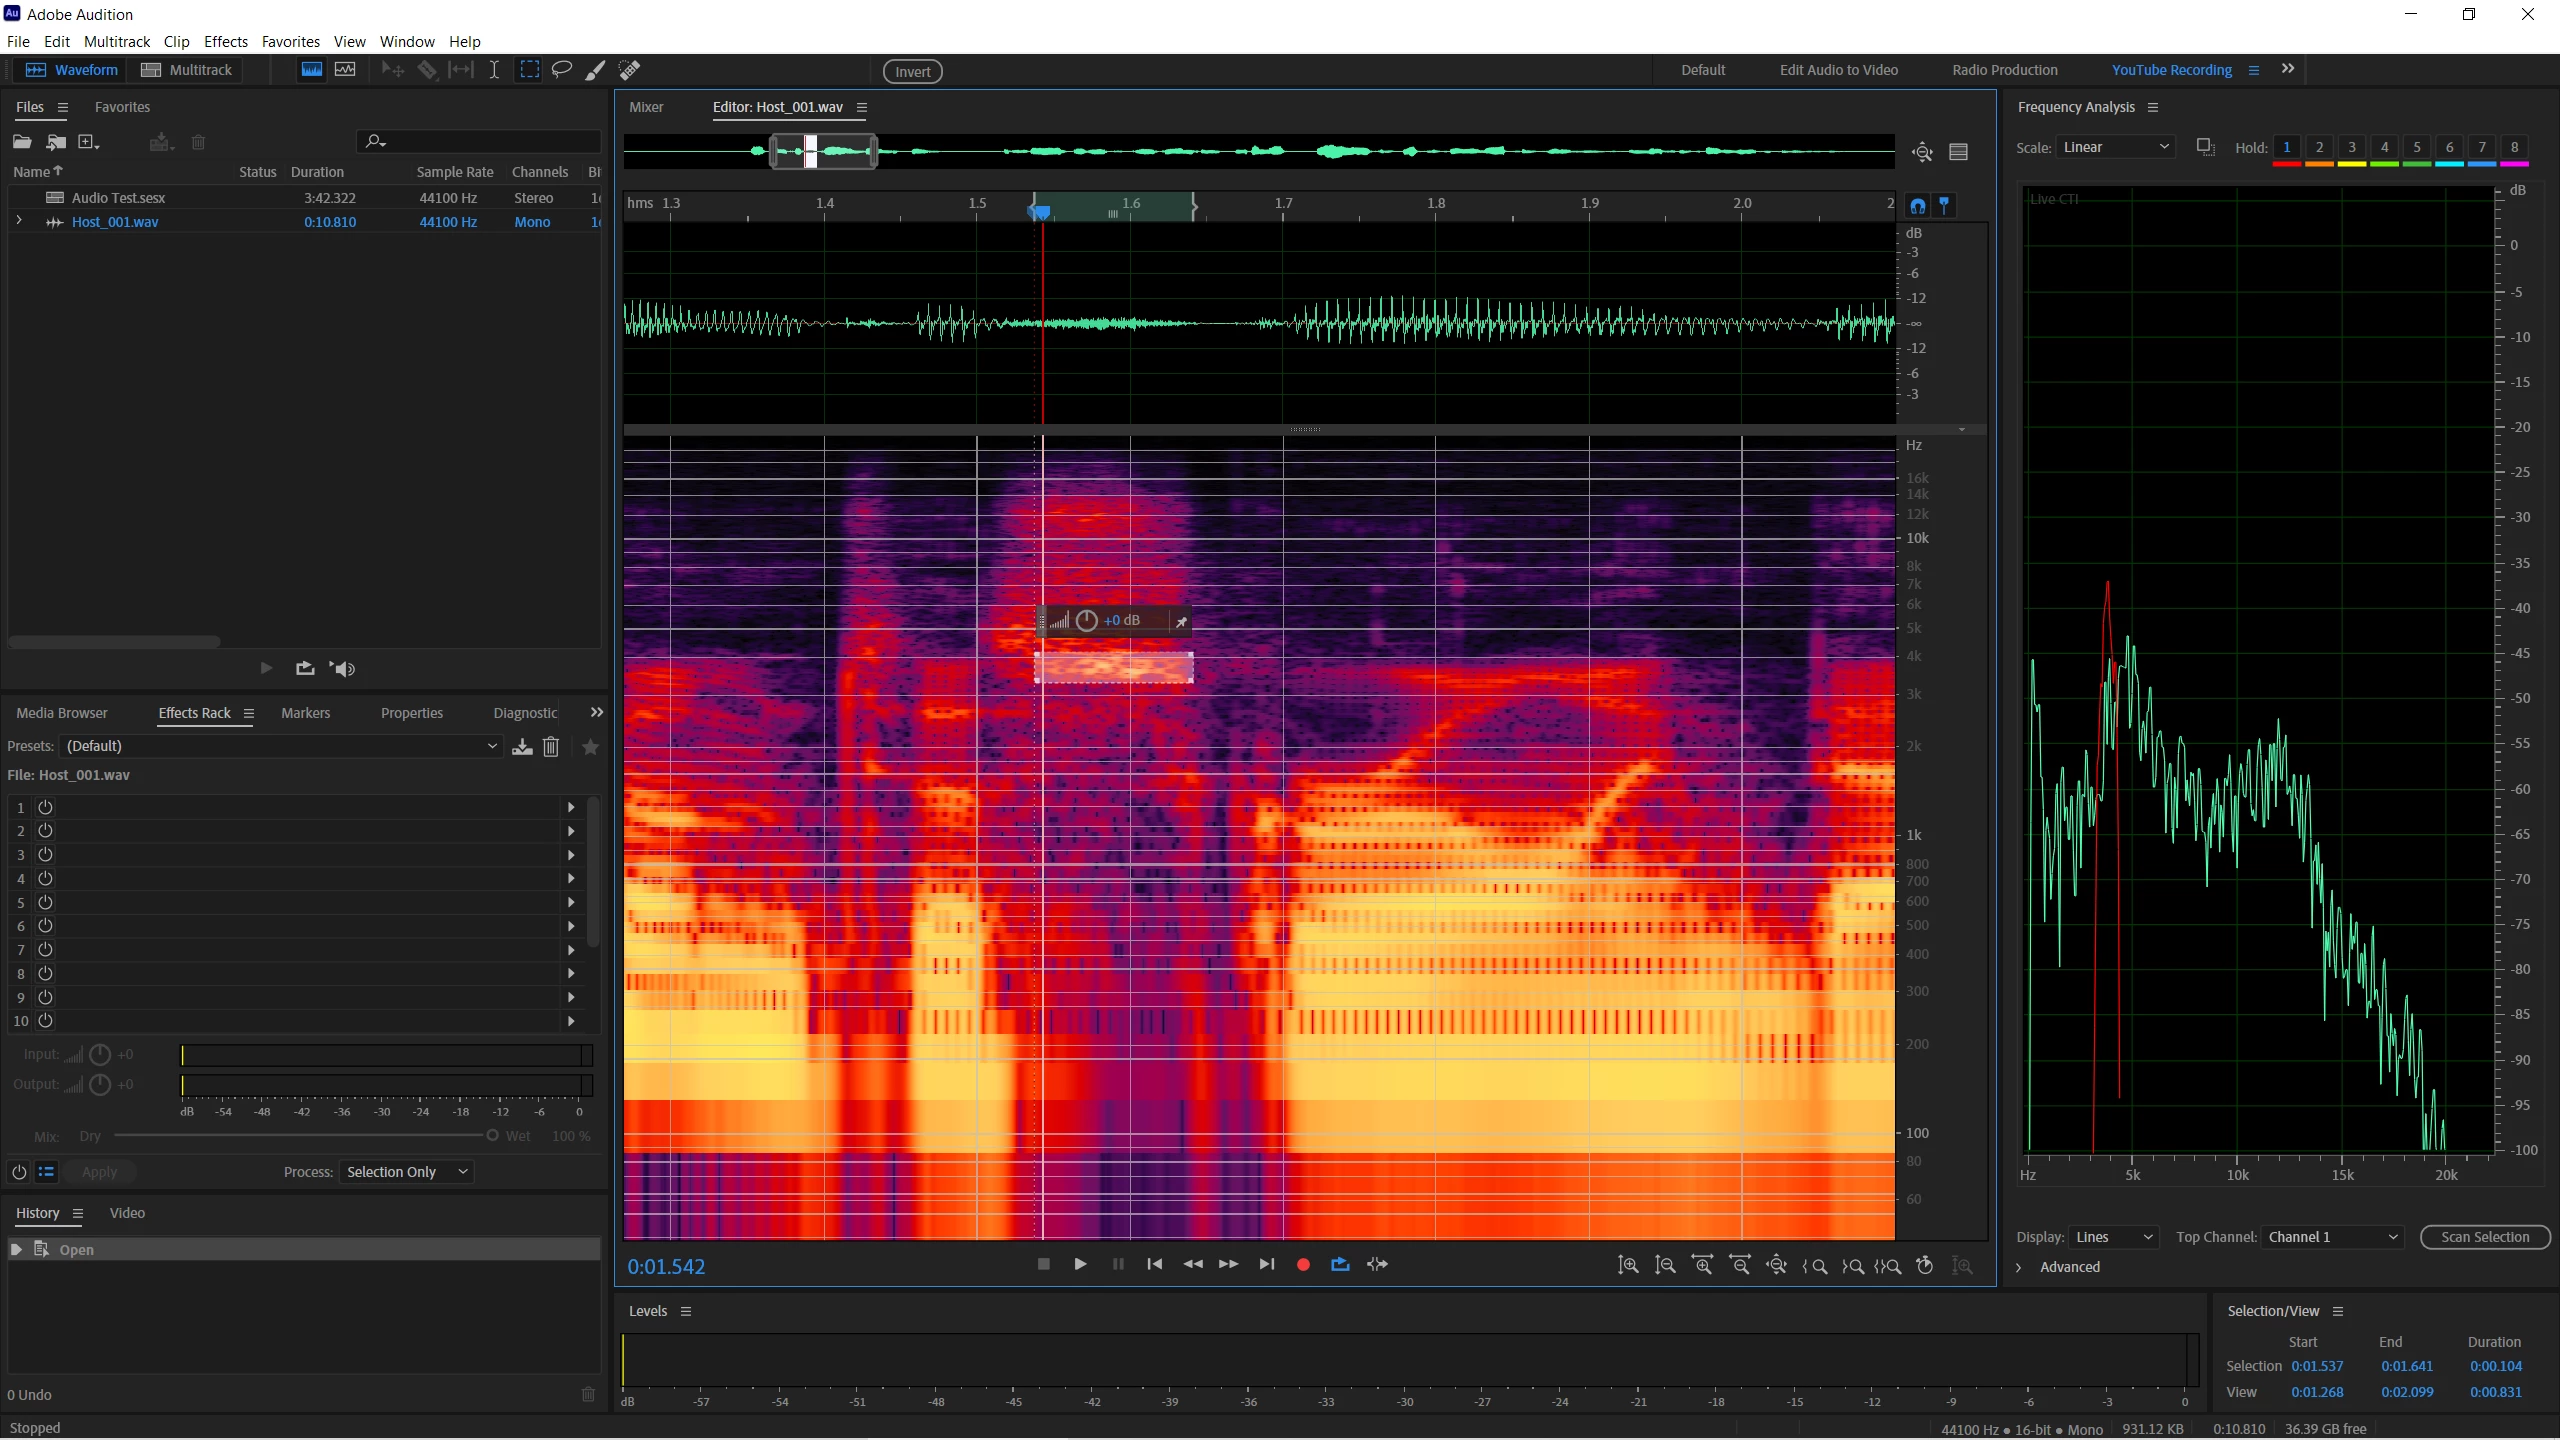Click the Open File folder icon

point(22,142)
